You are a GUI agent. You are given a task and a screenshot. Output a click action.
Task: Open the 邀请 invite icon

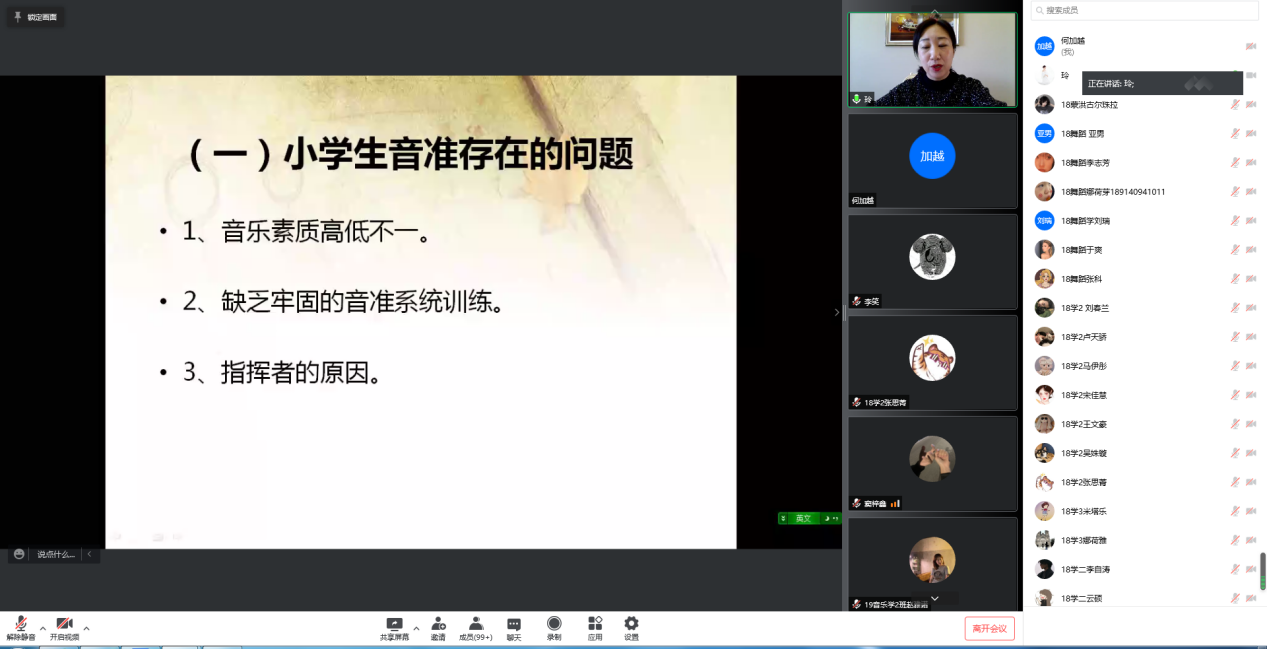point(438,624)
